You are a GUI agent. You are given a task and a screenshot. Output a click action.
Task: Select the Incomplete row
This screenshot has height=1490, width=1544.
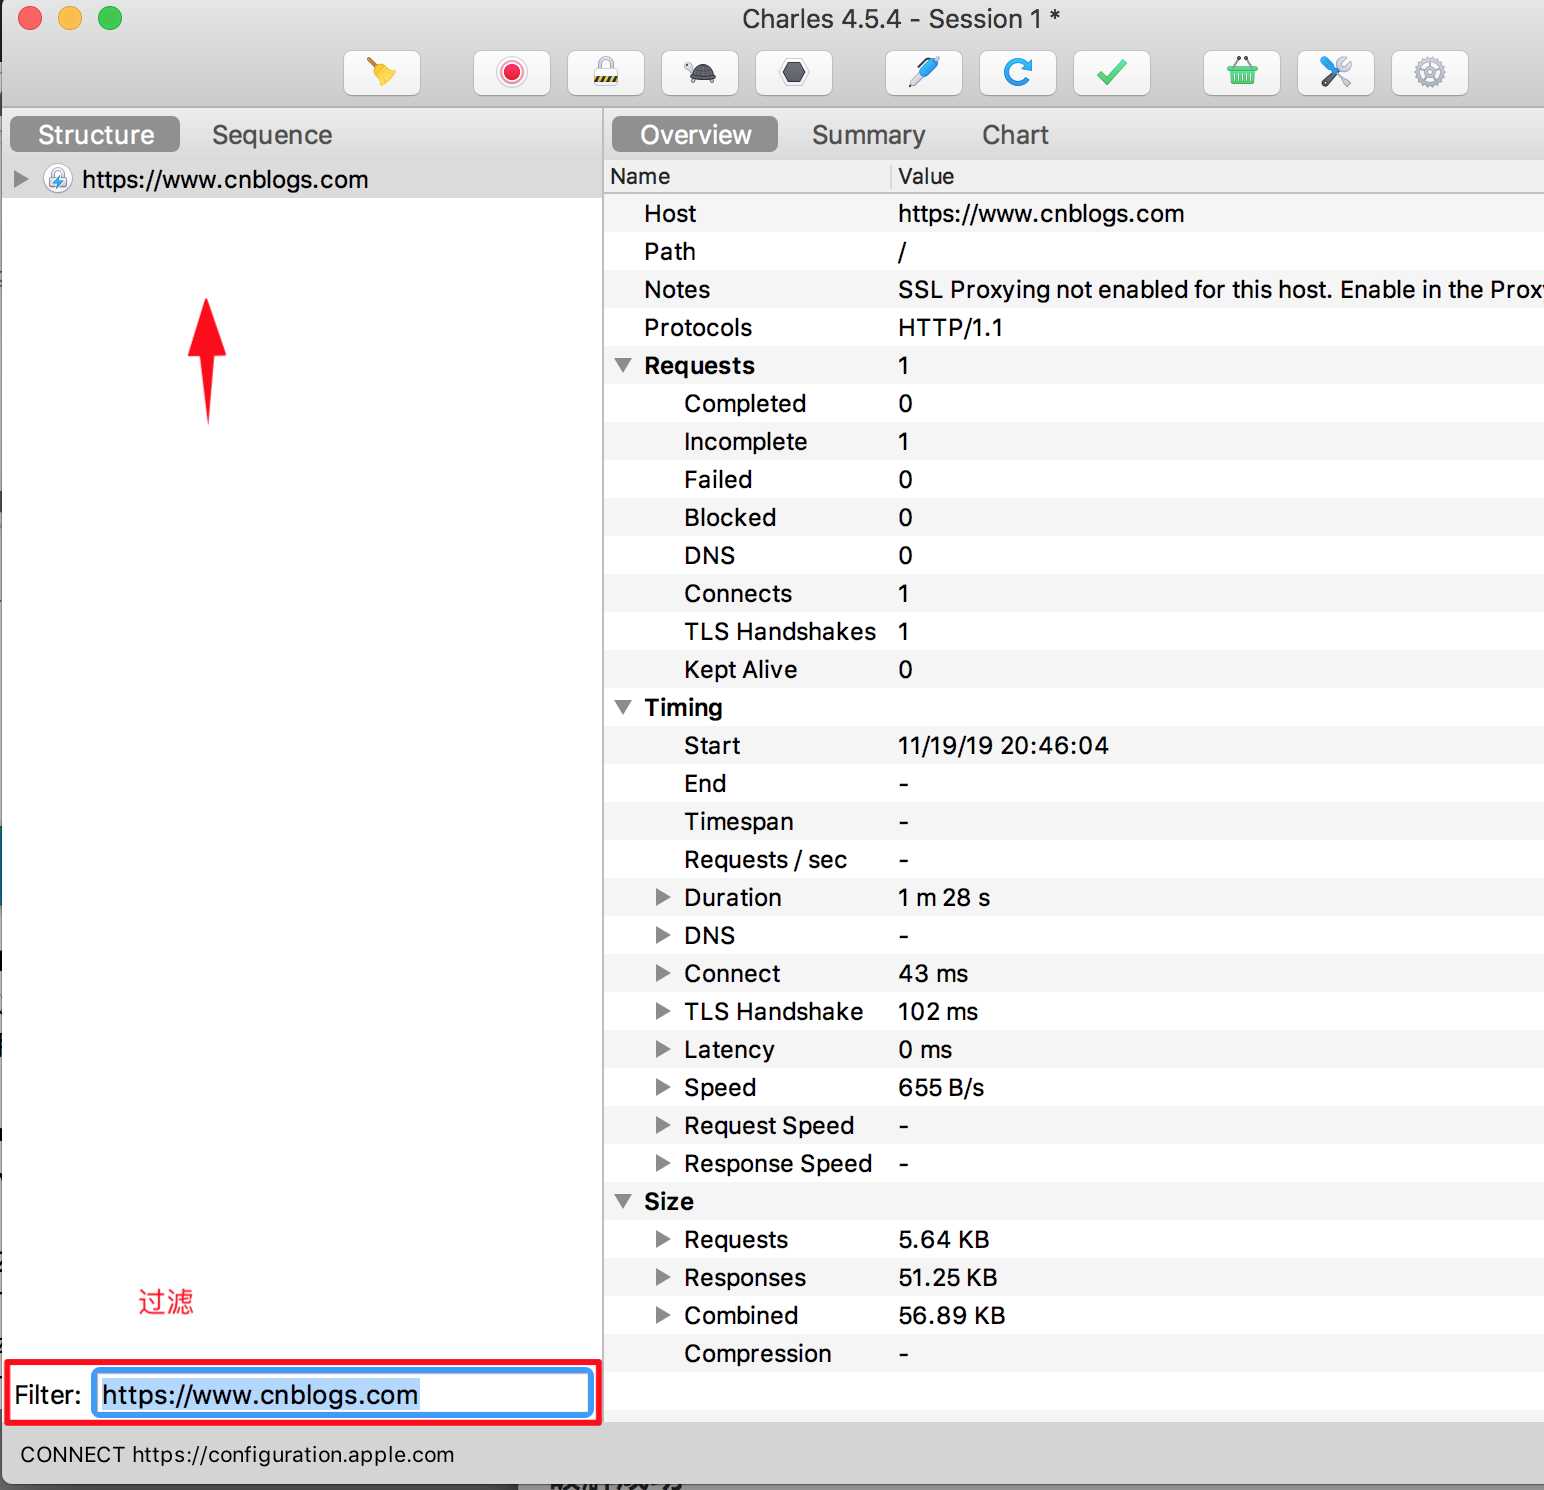pos(1074,441)
